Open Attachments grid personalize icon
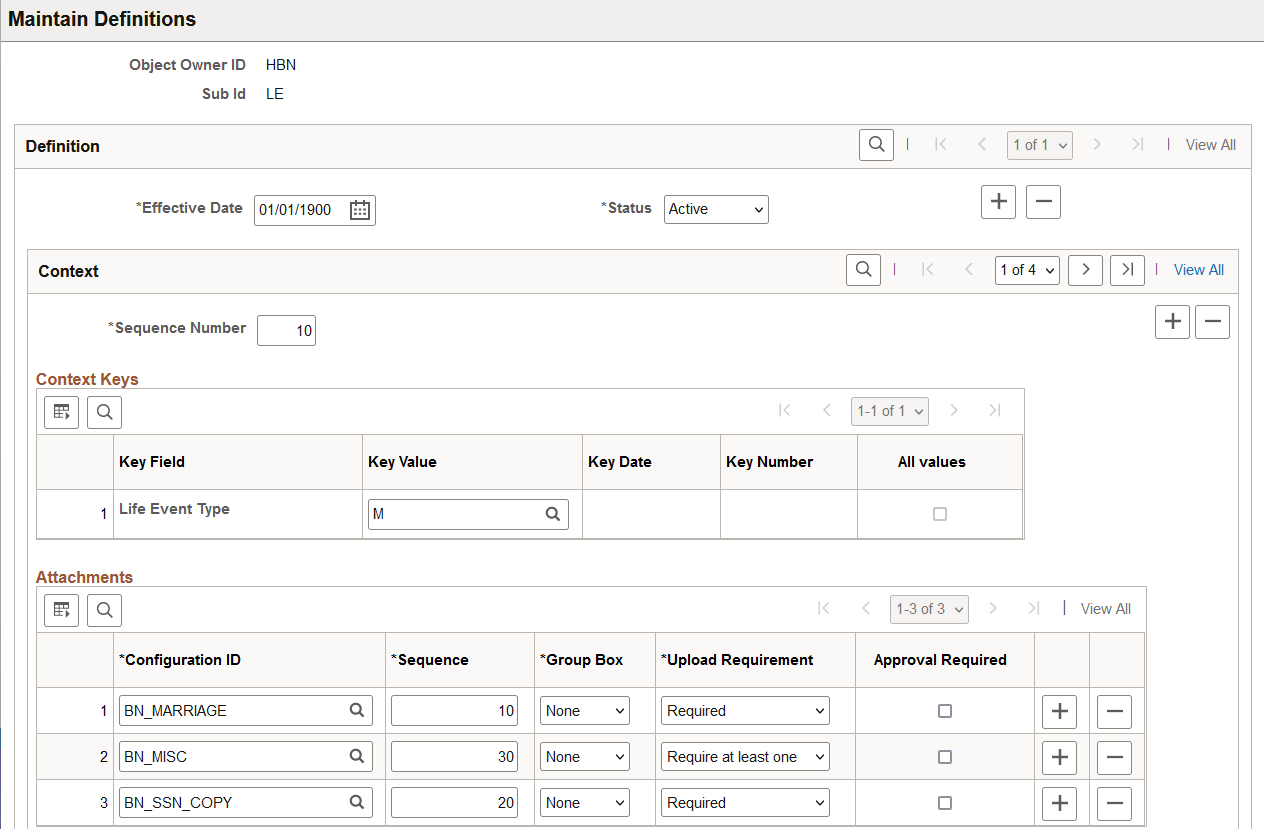Viewport: 1264px width, 829px height. pyautogui.click(x=62, y=610)
